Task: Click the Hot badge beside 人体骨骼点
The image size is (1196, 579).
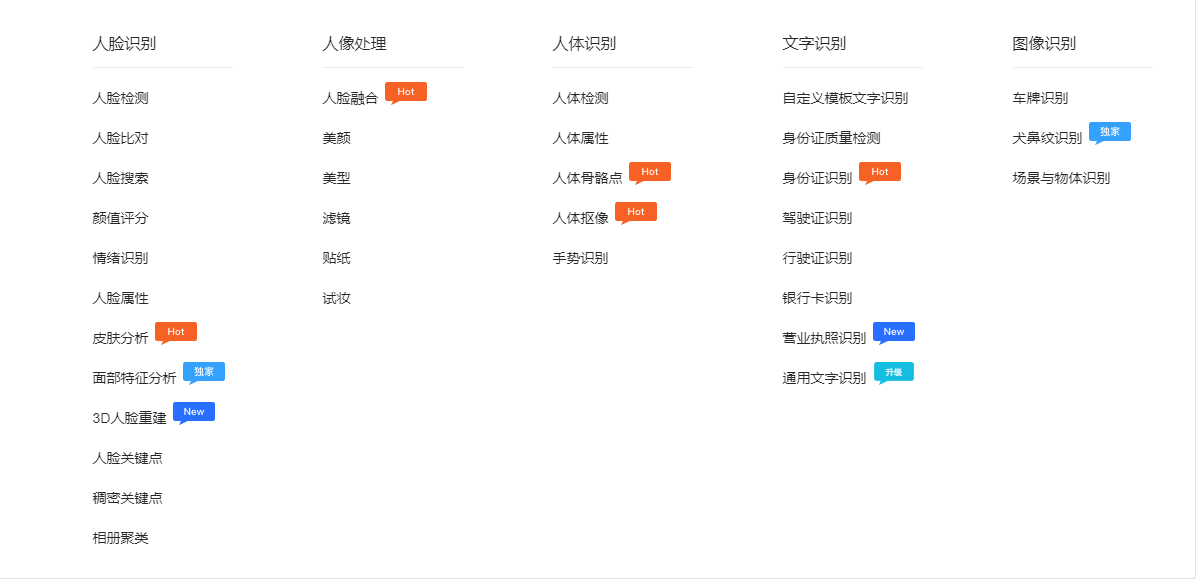Action: [x=650, y=172]
